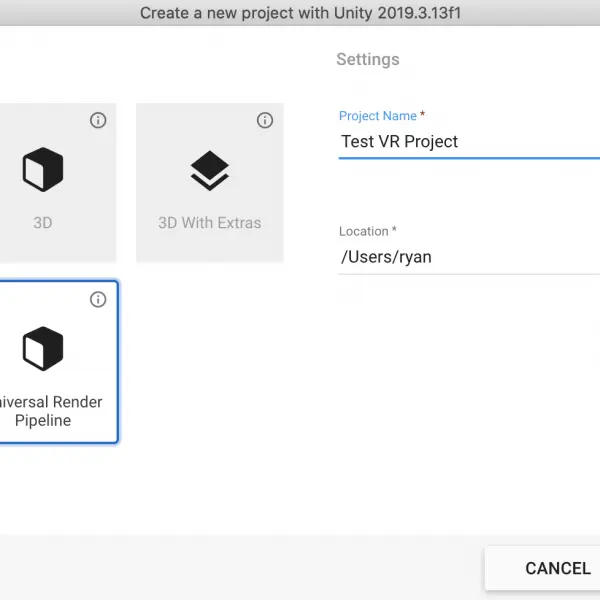Click the "Location" field label
The width and height of the screenshot is (600, 600).
(364, 231)
